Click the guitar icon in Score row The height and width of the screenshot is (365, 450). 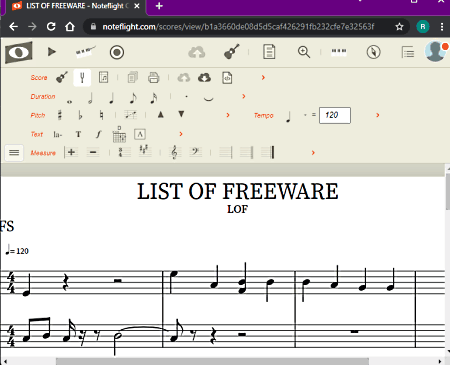(62, 77)
